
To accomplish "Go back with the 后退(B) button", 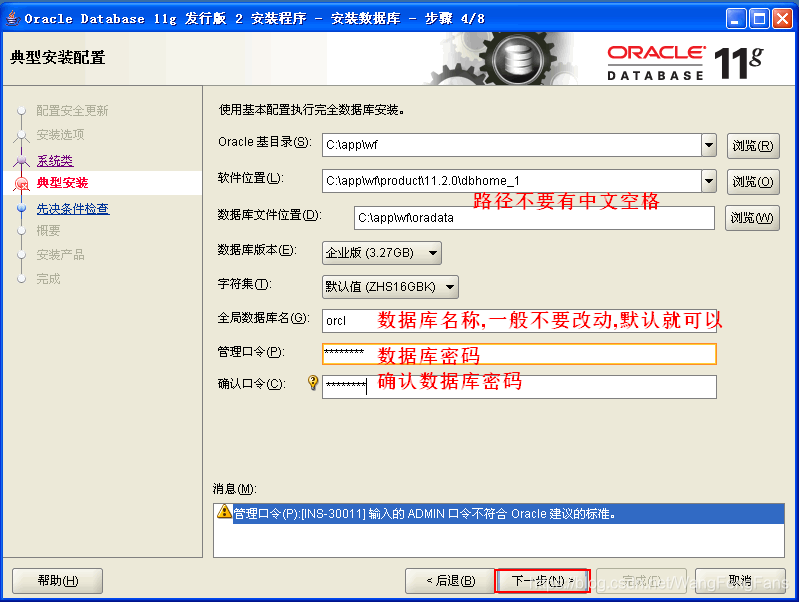I will tap(450, 581).
